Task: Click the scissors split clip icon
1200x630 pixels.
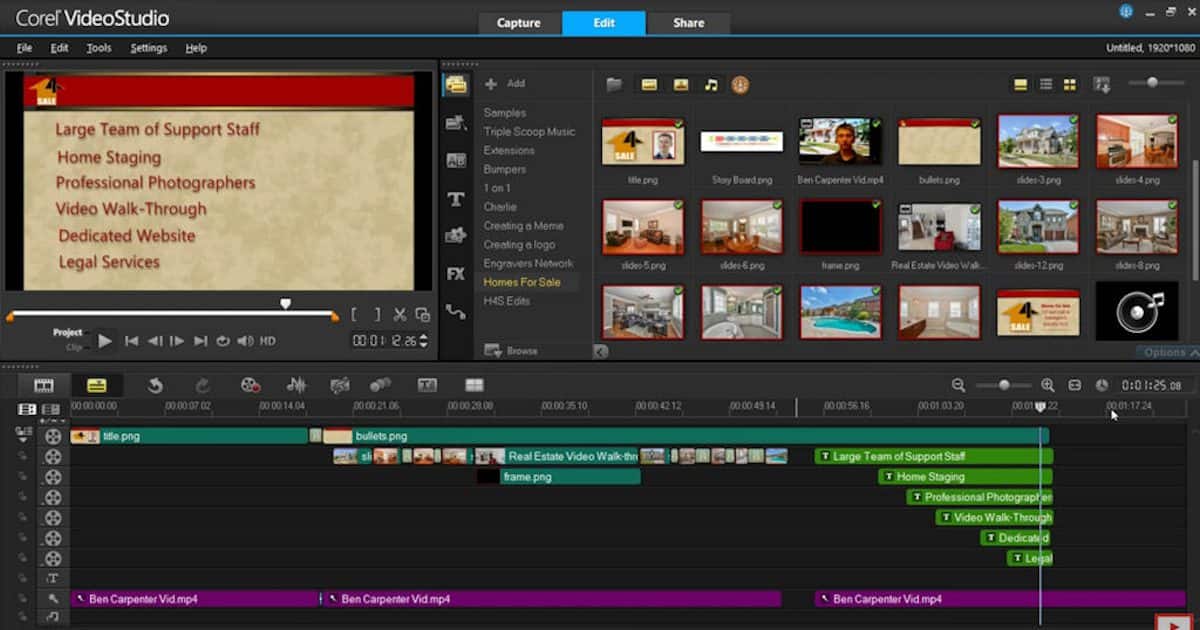Action: [399, 314]
